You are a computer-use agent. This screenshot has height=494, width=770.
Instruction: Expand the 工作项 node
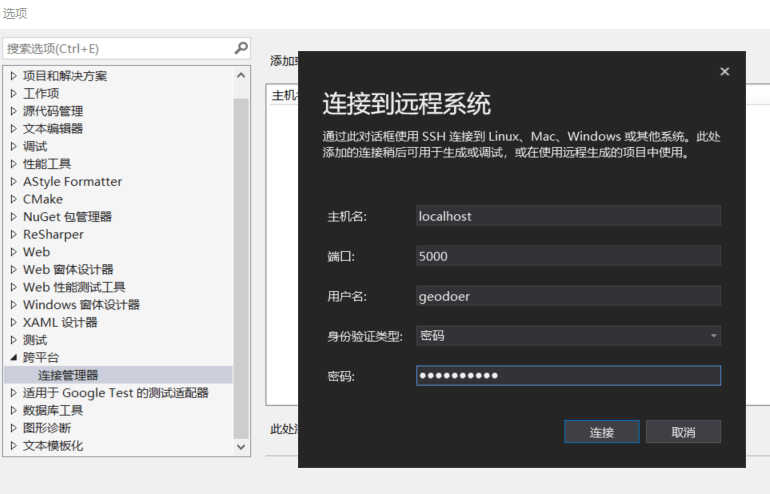[14, 93]
